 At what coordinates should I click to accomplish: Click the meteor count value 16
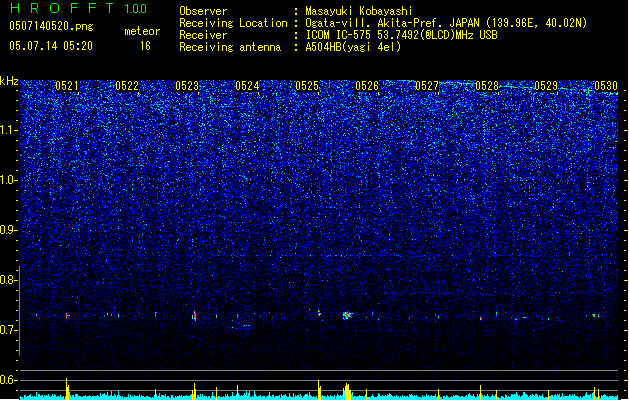(145, 46)
